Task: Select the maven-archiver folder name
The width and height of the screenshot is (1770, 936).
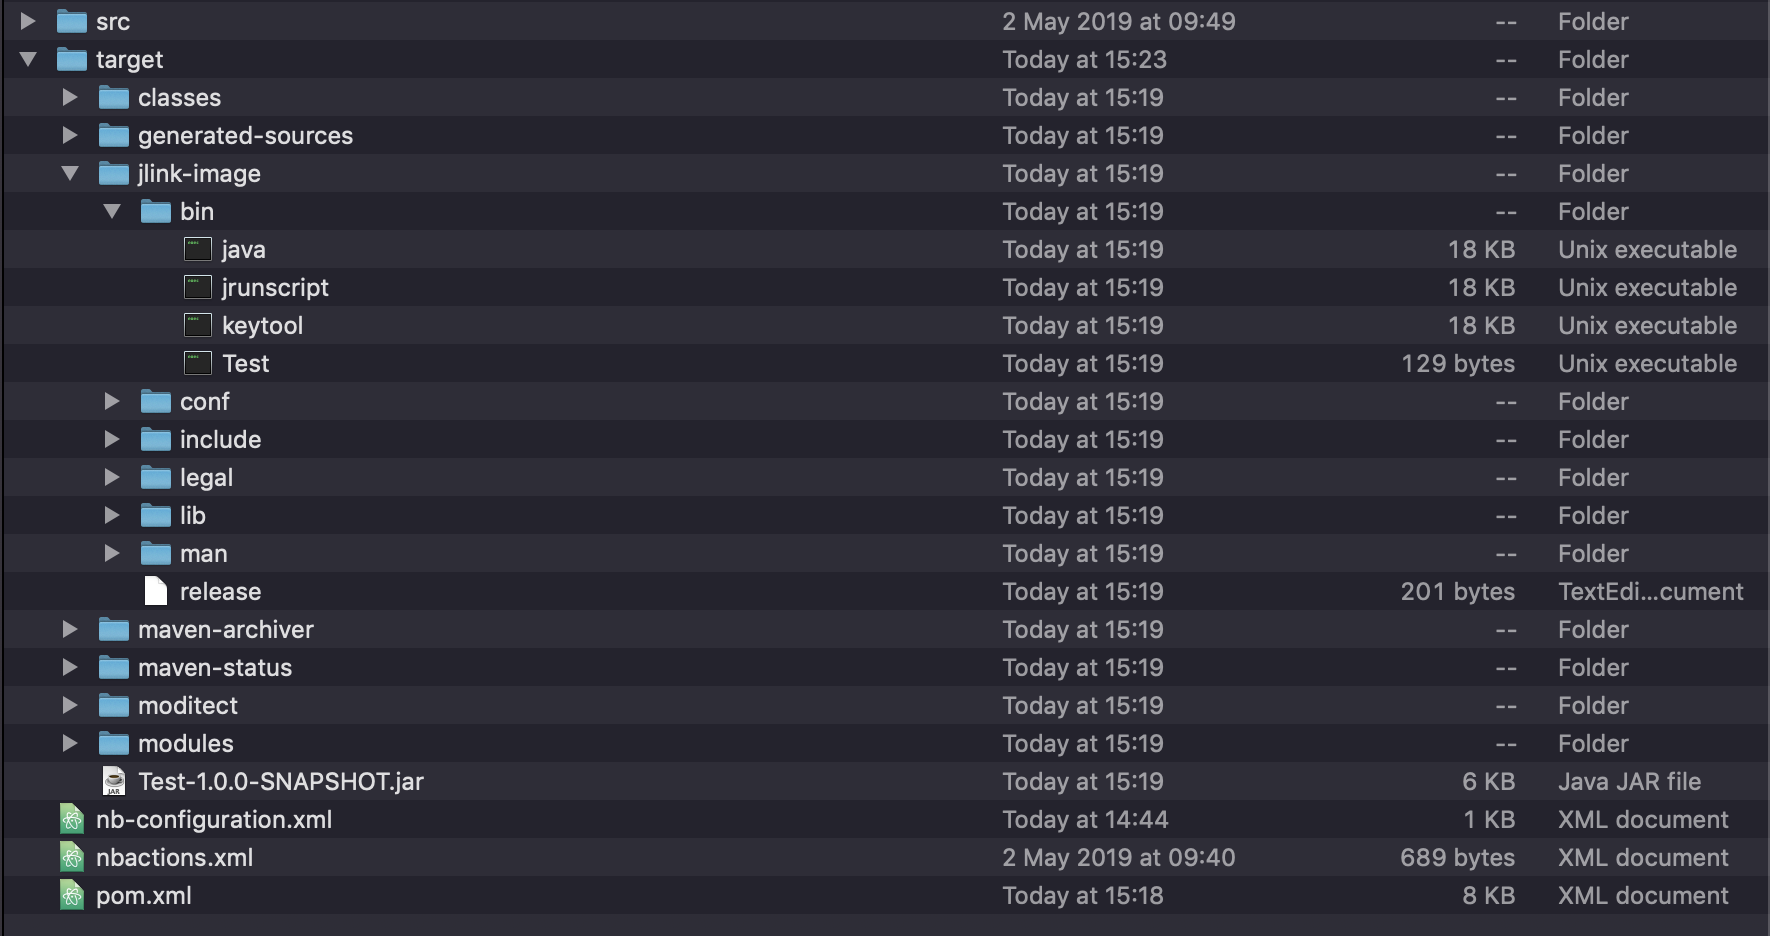Action: [226, 630]
